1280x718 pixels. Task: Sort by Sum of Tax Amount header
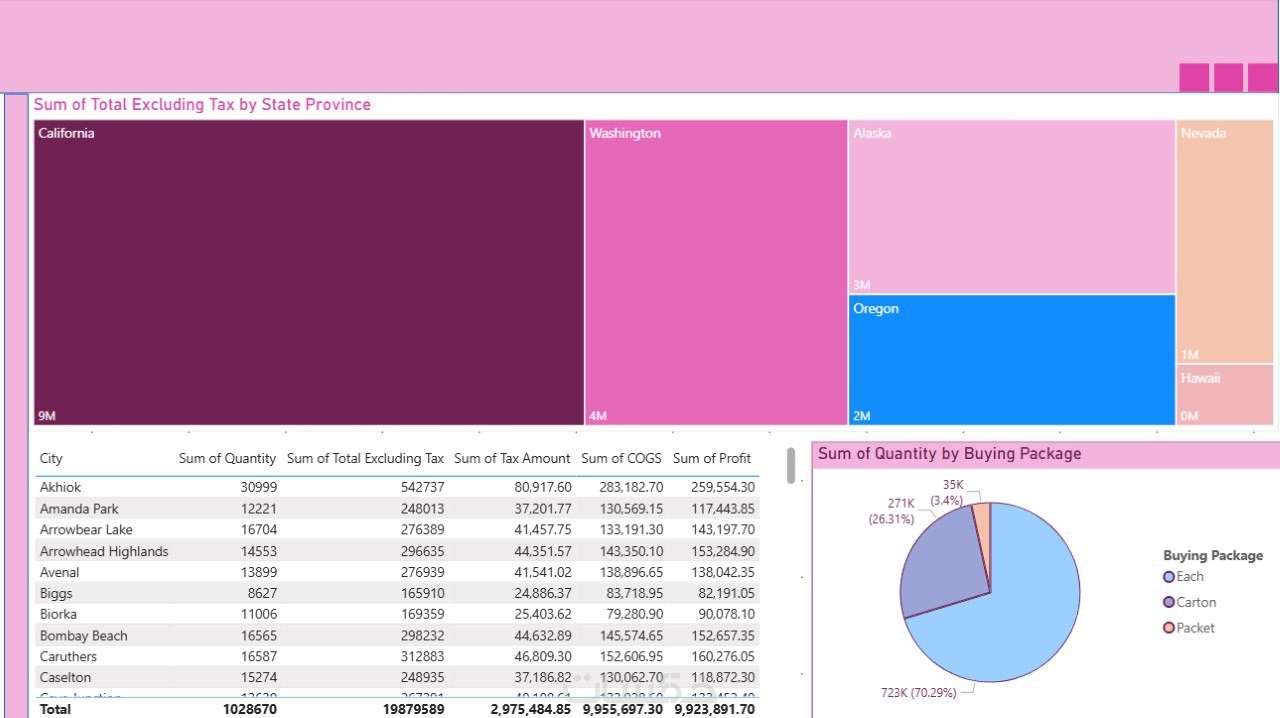click(512, 458)
